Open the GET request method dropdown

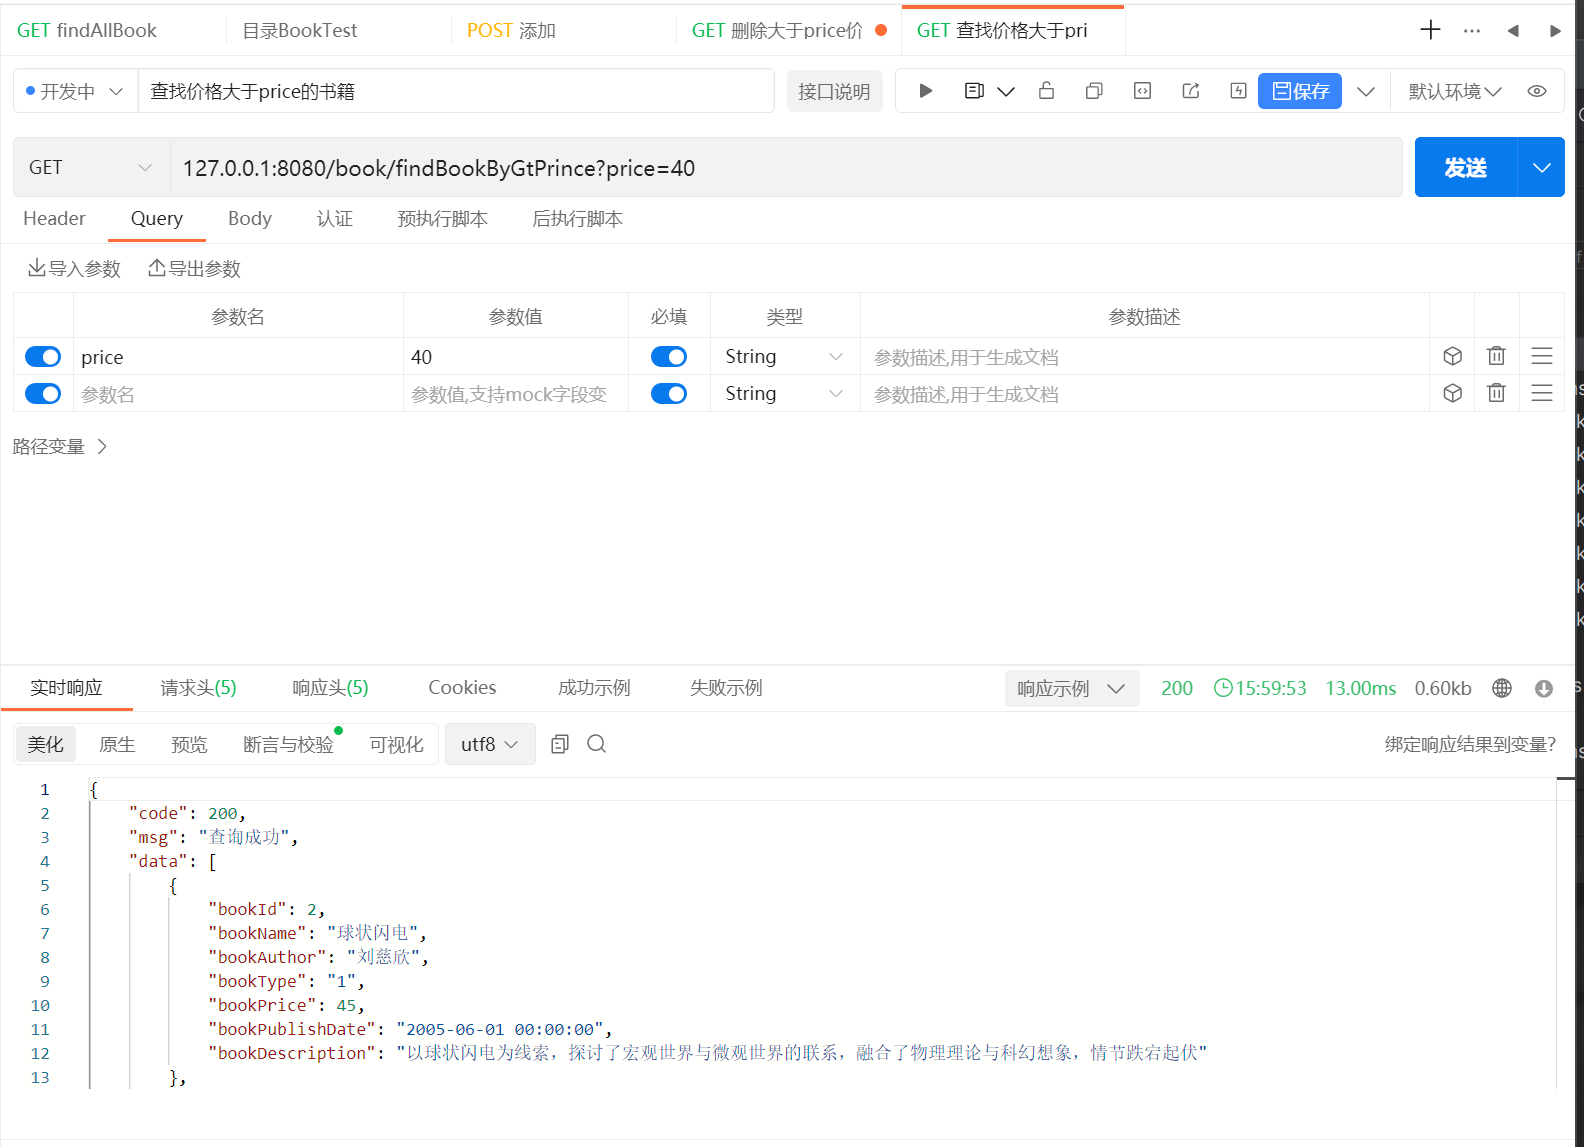(91, 167)
